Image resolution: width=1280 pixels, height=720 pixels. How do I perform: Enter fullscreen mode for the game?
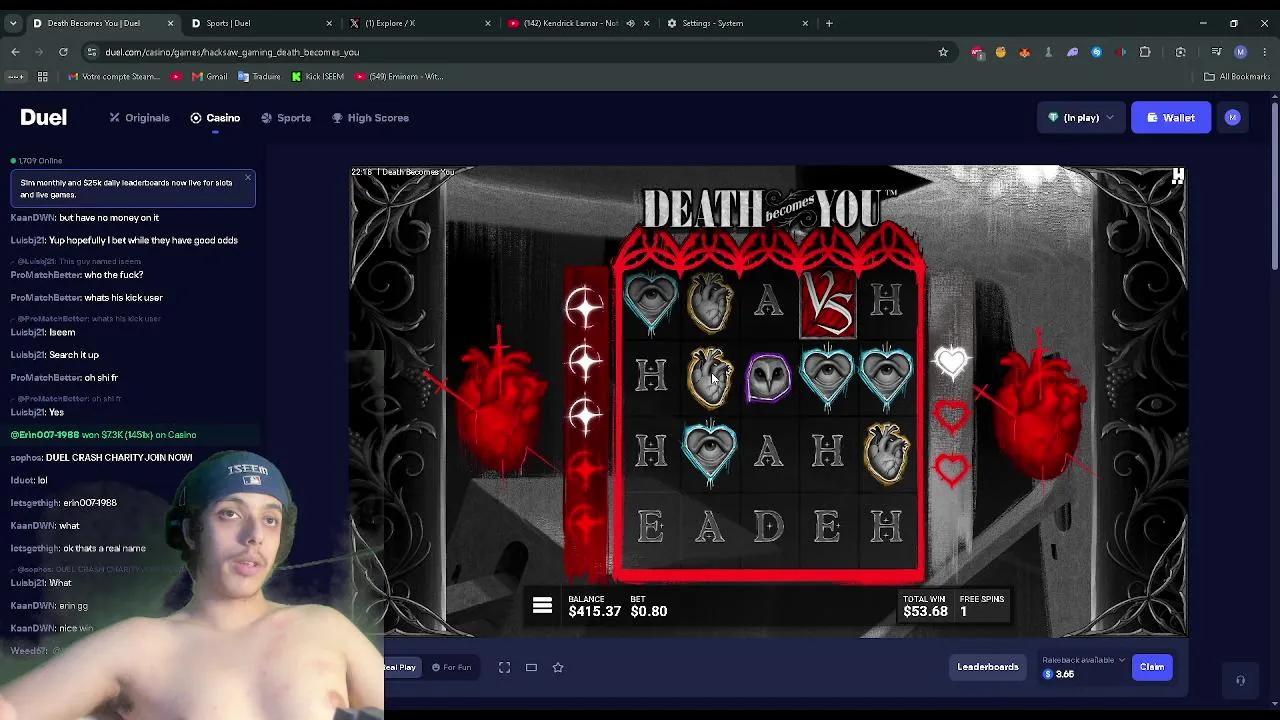click(x=504, y=667)
